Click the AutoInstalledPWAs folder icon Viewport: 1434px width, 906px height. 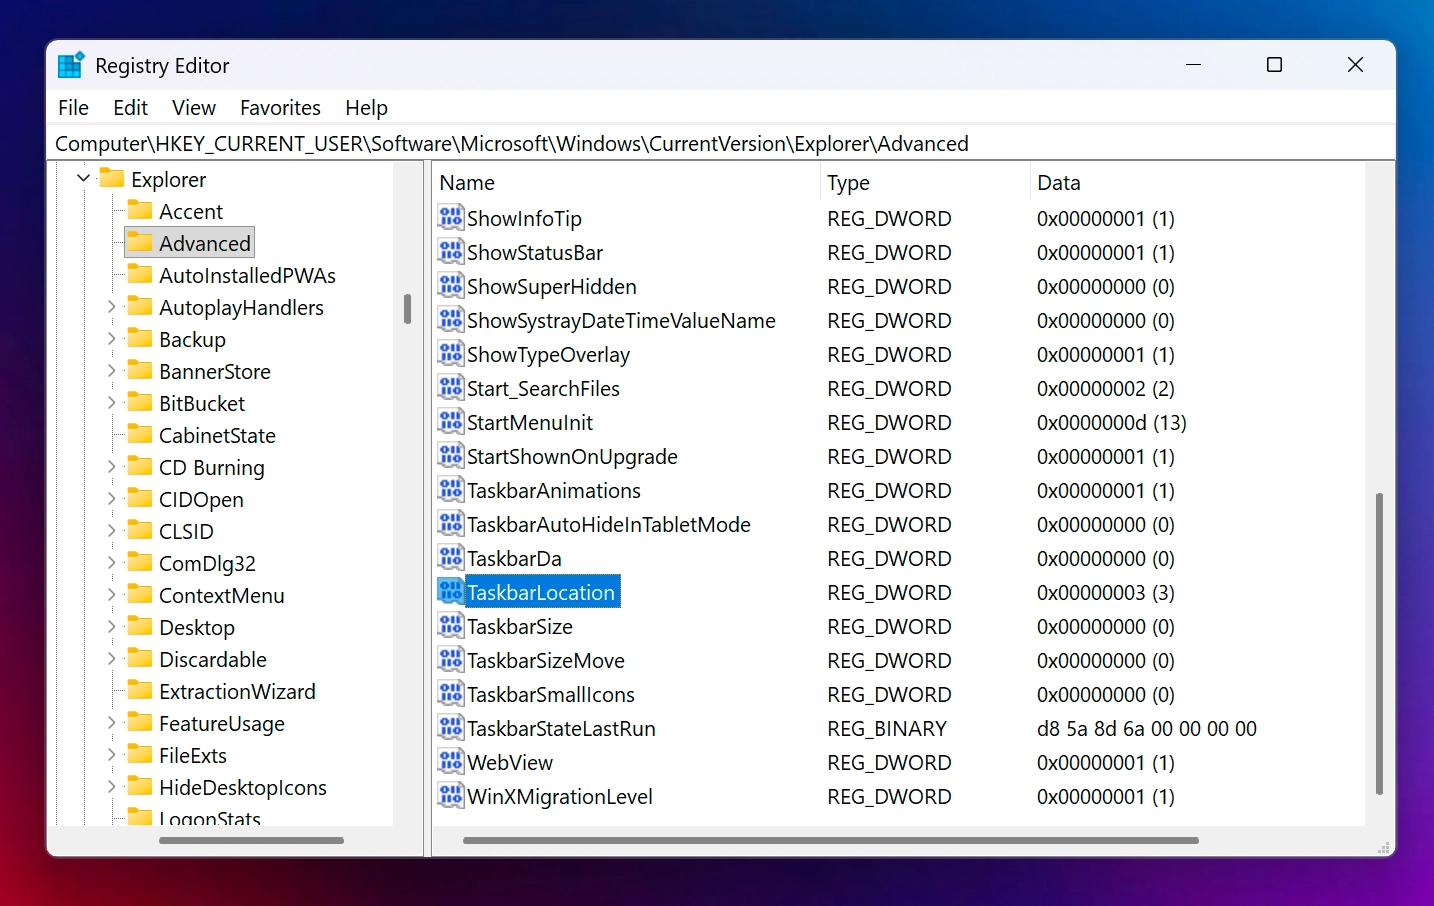141,274
